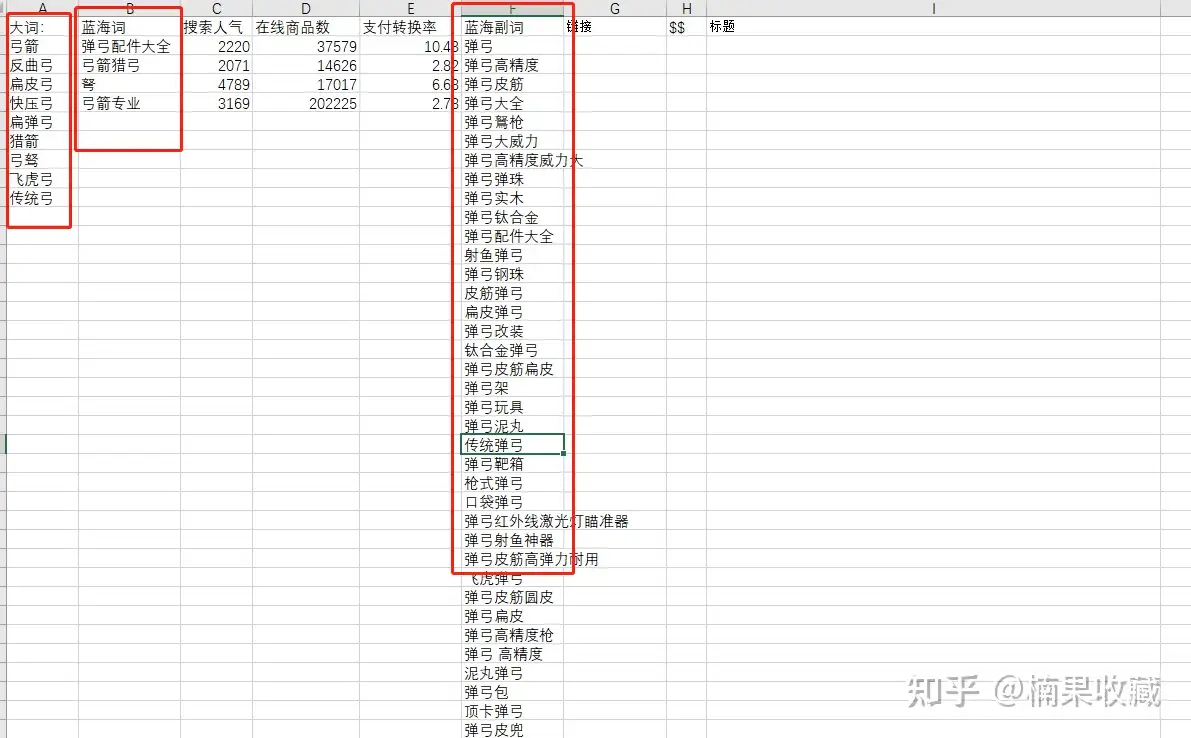Screen dimensions: 1191x738
Task: Select the '反曲弓' cell
Action: click(x=43, y=65)
